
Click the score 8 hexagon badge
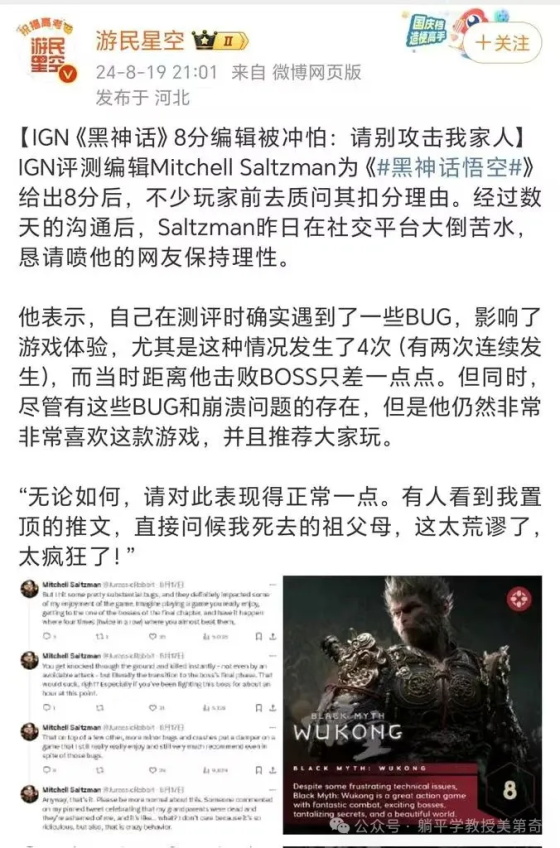[x=510, y=790]
